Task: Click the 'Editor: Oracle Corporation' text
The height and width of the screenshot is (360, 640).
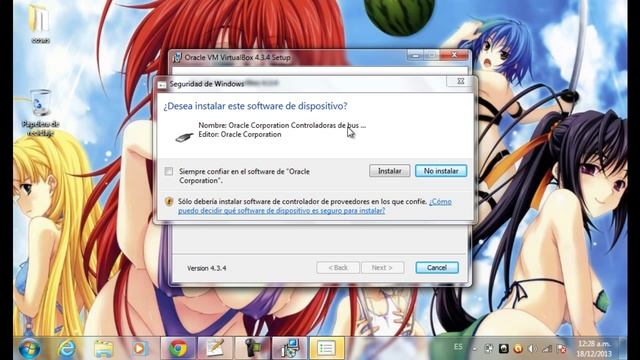Action: 240,134
